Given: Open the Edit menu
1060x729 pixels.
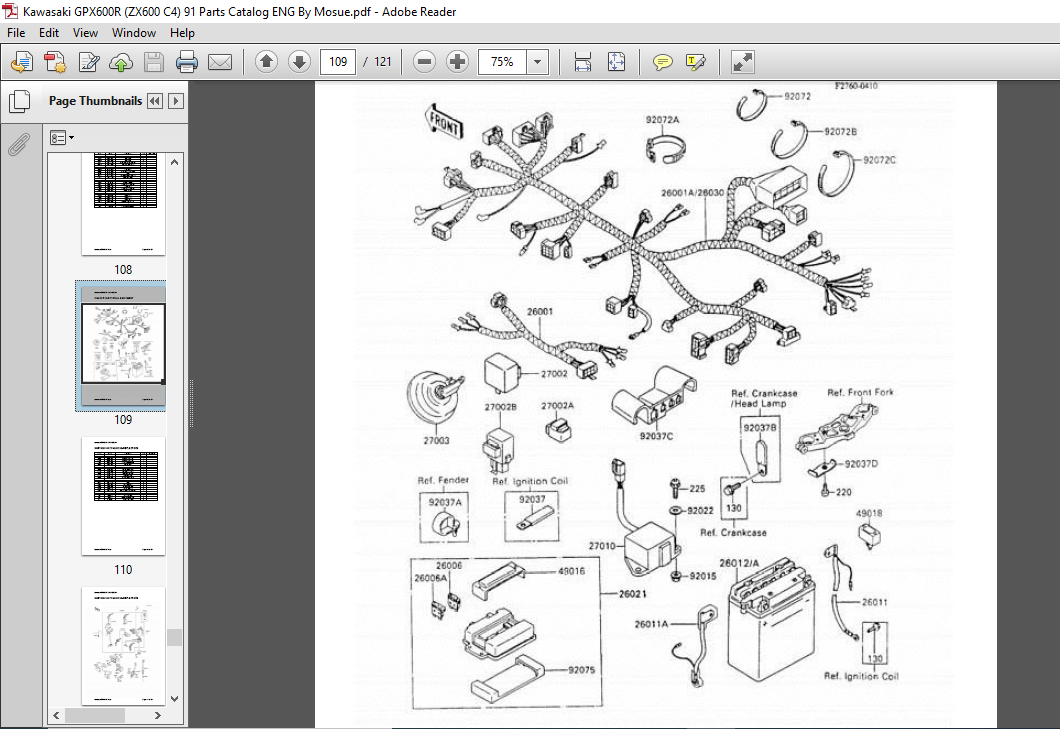Looking at the screenshot, I should 49,32.
